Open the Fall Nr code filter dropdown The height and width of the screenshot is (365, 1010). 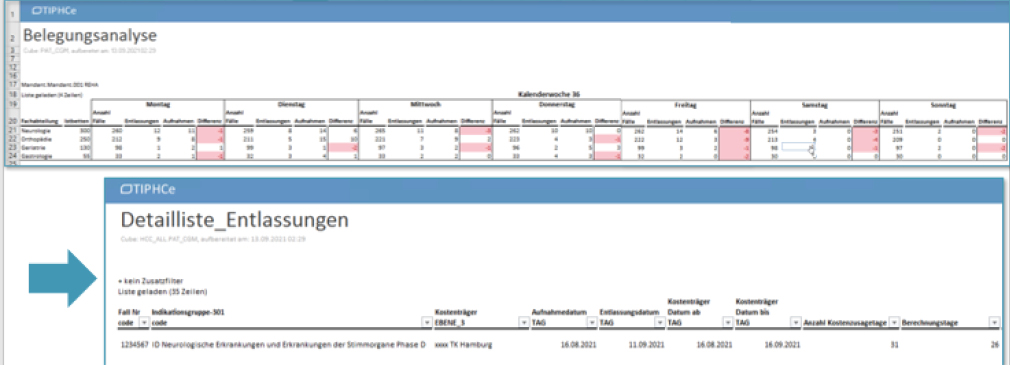[x=144, y=322]
